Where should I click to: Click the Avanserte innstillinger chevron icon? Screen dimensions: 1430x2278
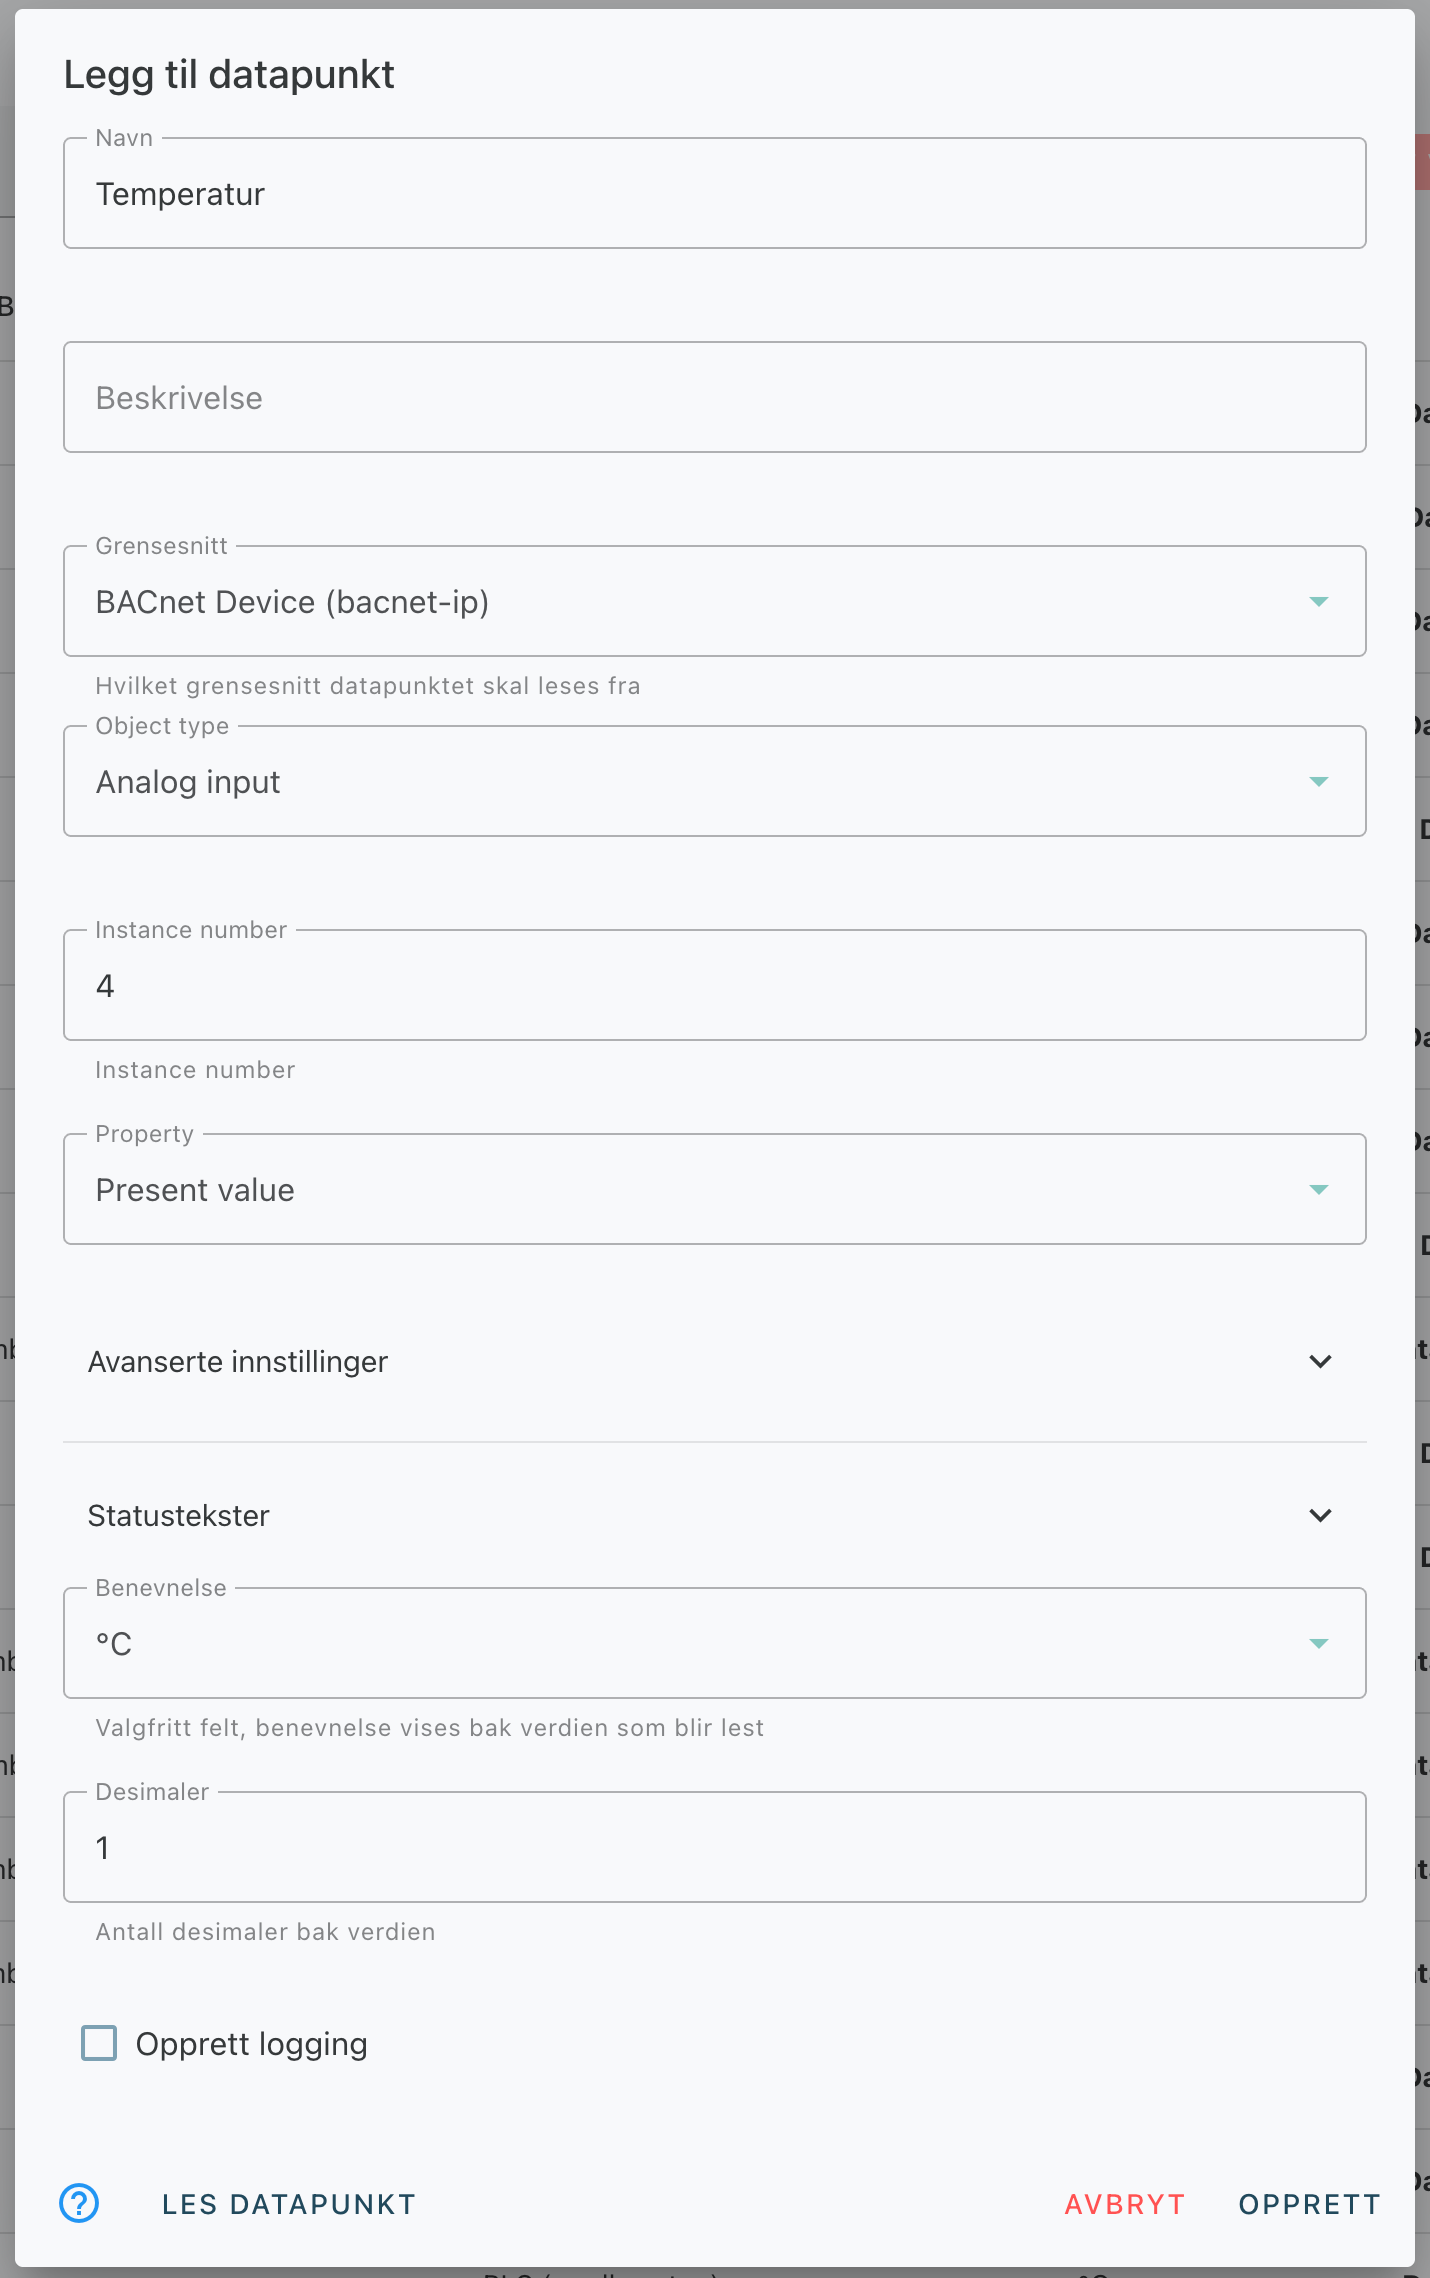[1320, 1361]
